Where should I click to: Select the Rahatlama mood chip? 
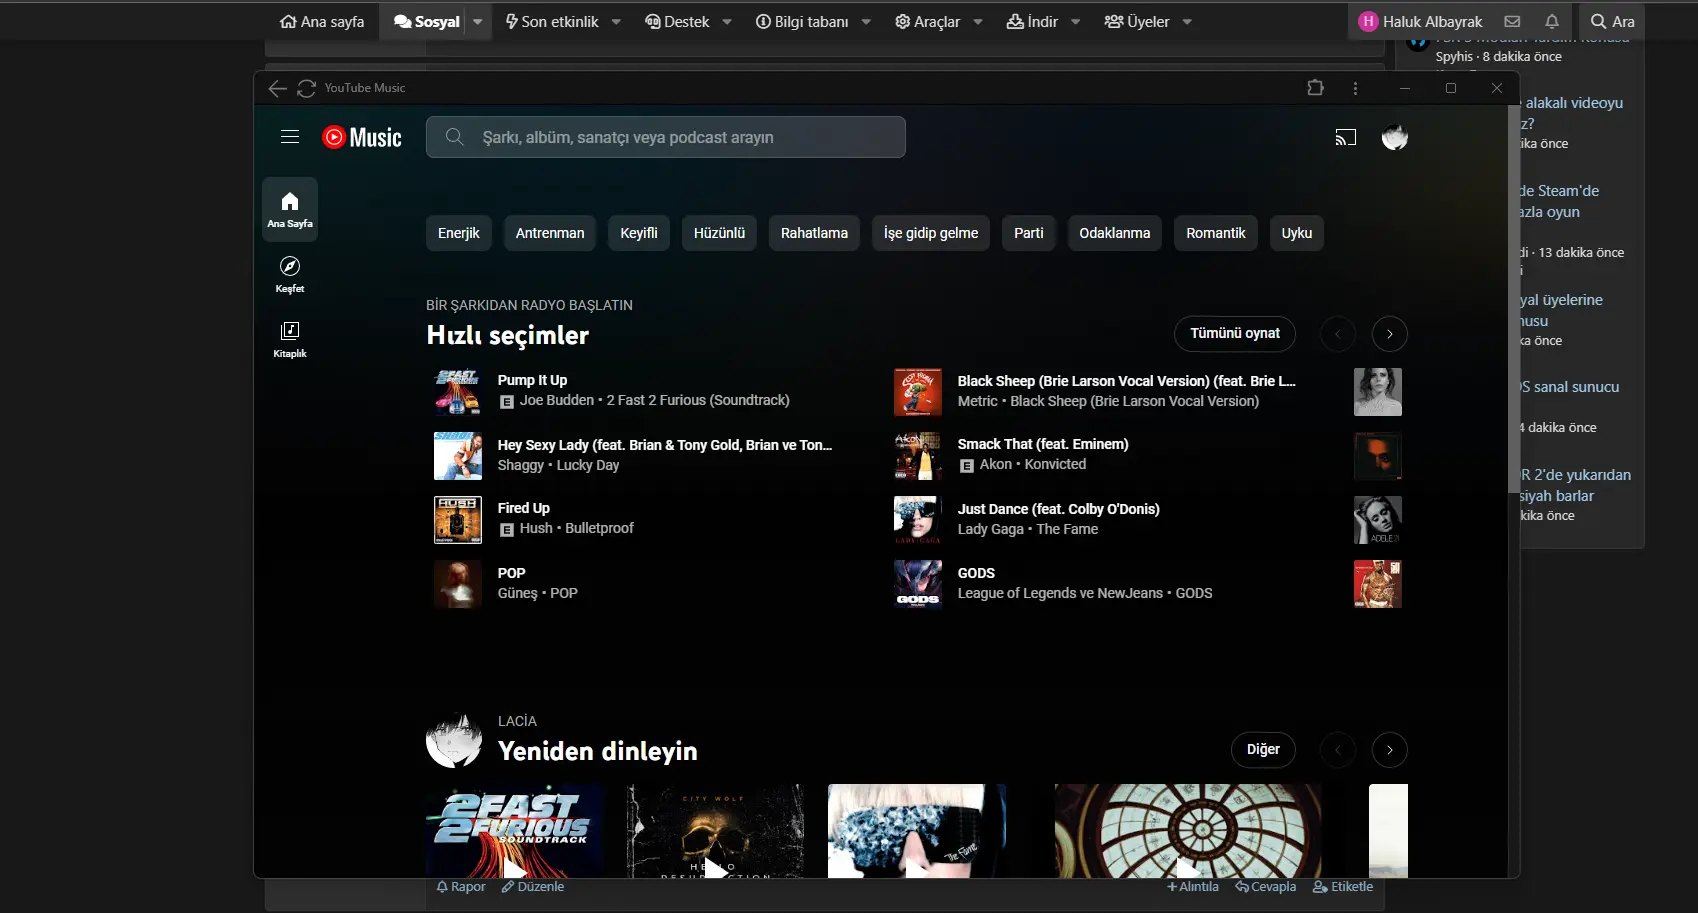814,233
